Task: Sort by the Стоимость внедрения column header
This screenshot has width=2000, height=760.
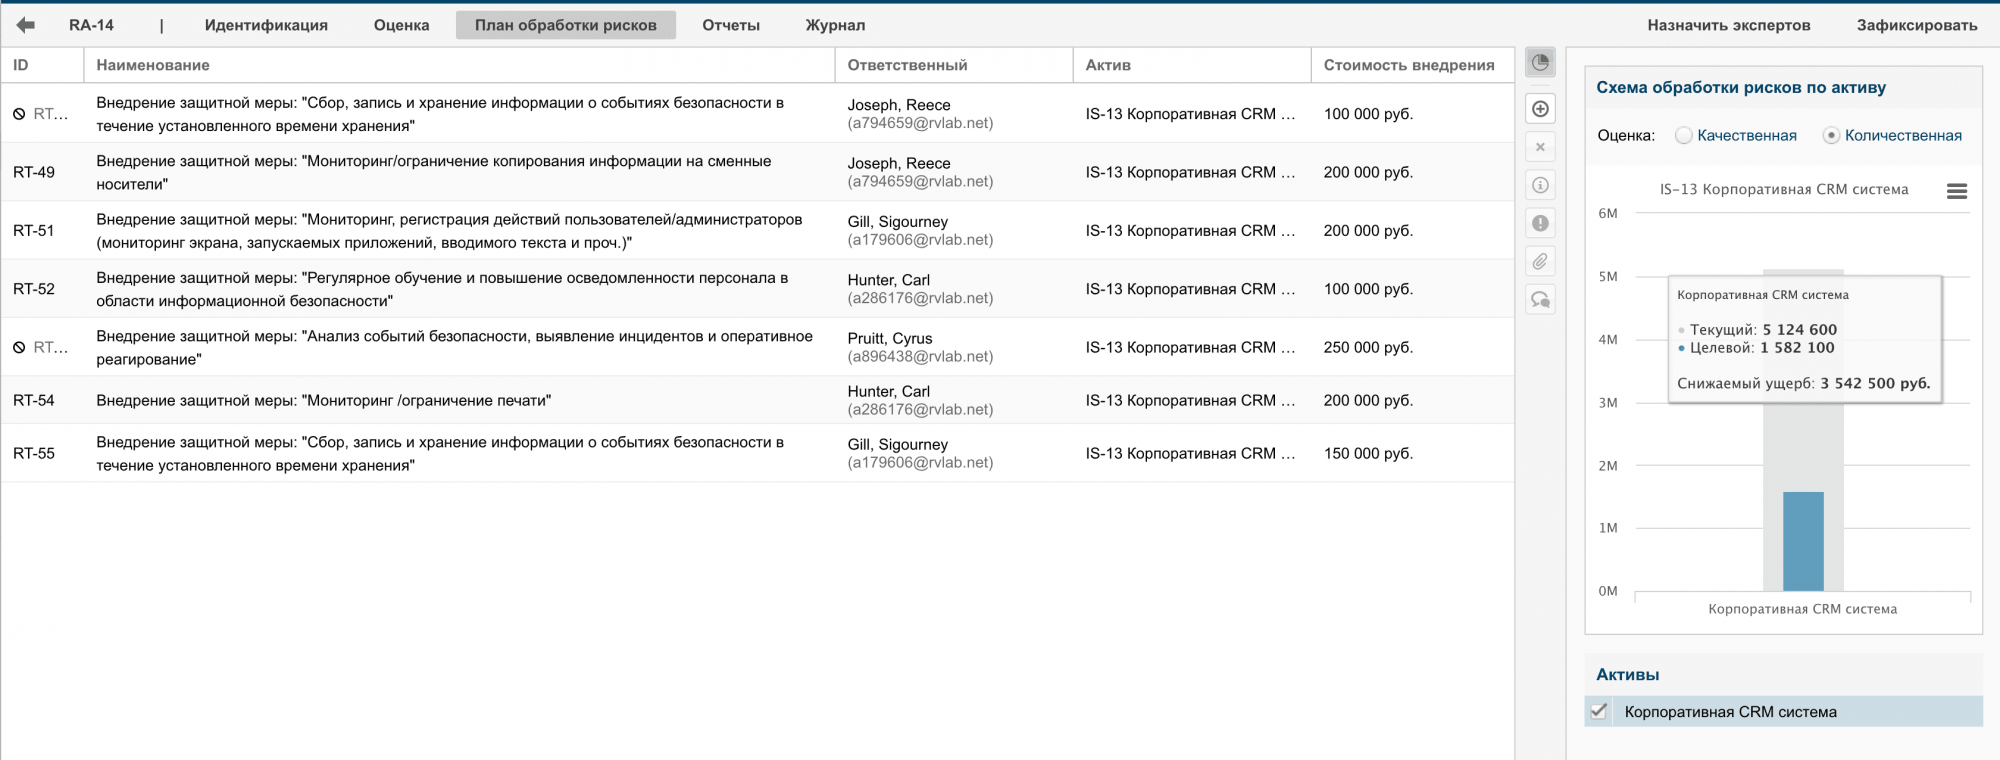Action: pyautogui.click(x=1412, y=65)
